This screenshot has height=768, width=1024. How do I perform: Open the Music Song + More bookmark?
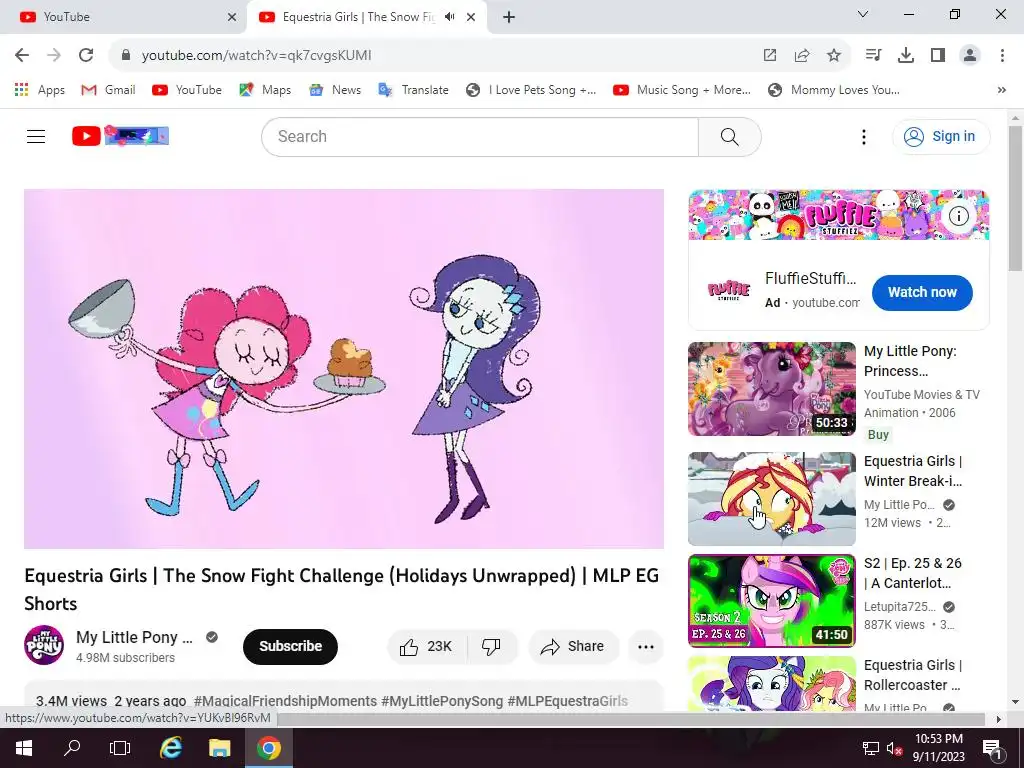point(682,90)
